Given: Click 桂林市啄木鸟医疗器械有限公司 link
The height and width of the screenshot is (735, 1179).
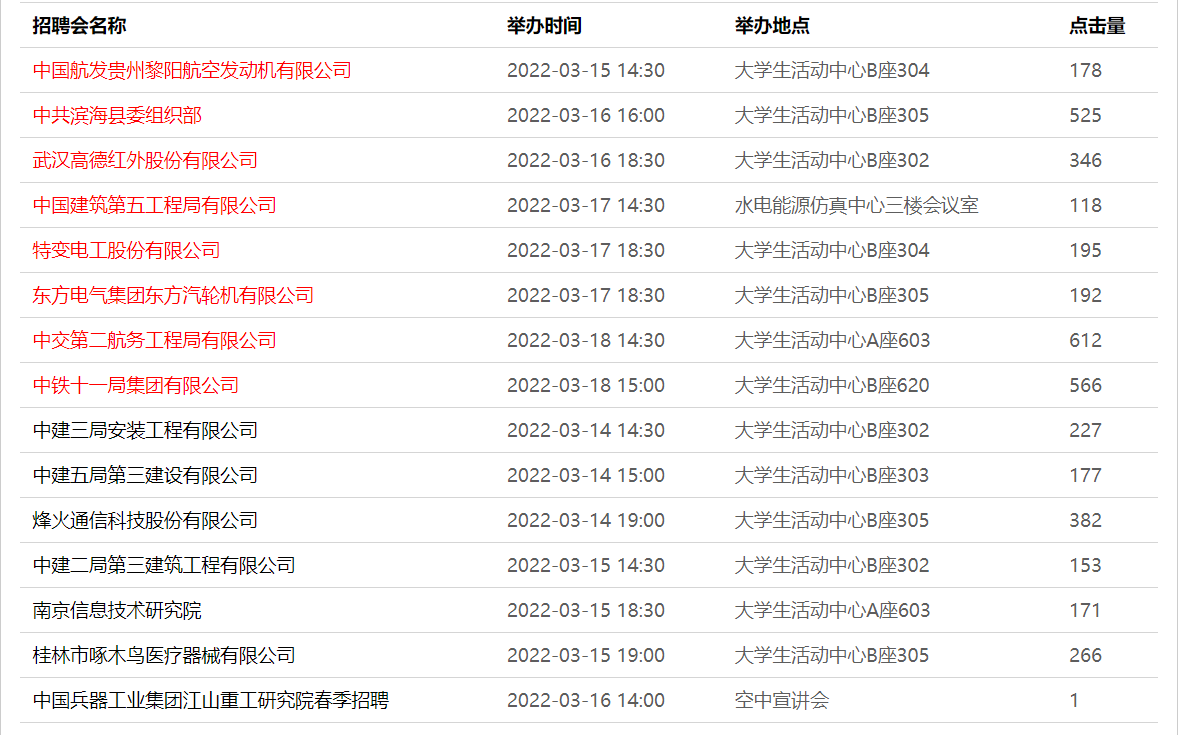Looking at the screenshot, I should coord(164,656).
